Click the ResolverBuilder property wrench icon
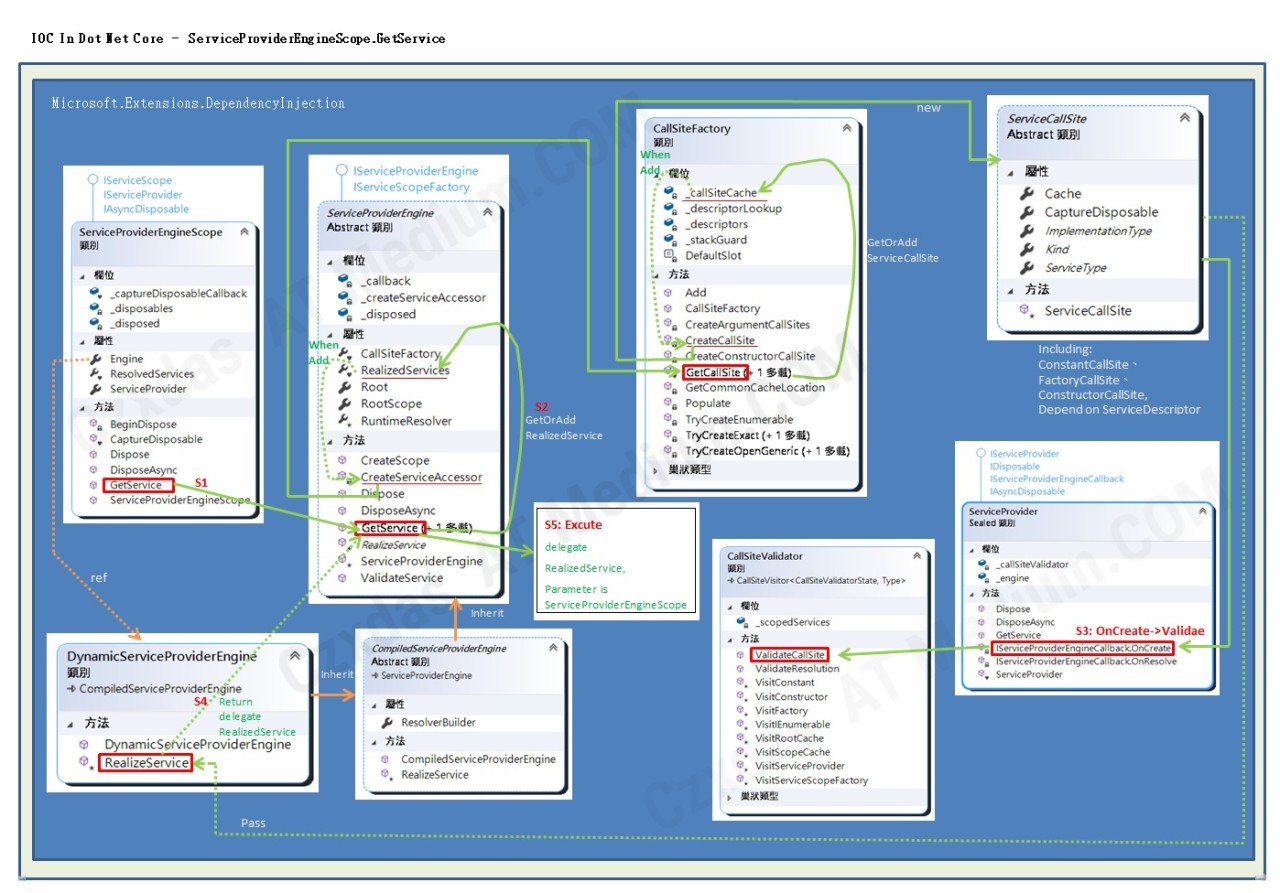 (387, 722)
